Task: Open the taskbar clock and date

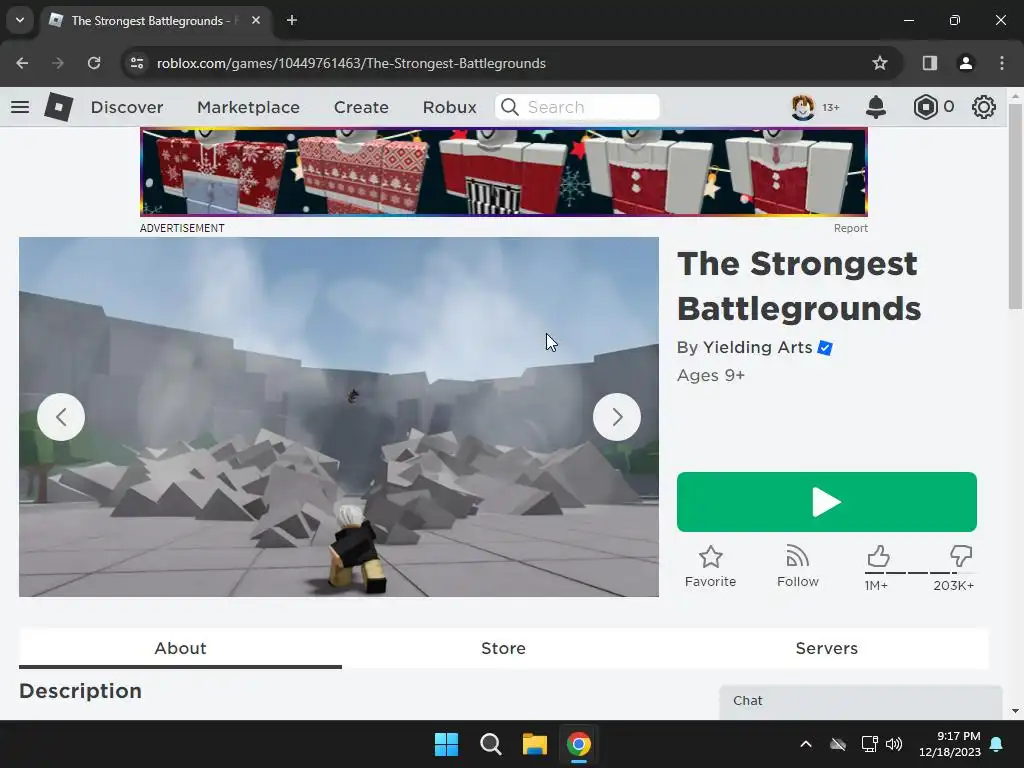Action: [950, 744]
